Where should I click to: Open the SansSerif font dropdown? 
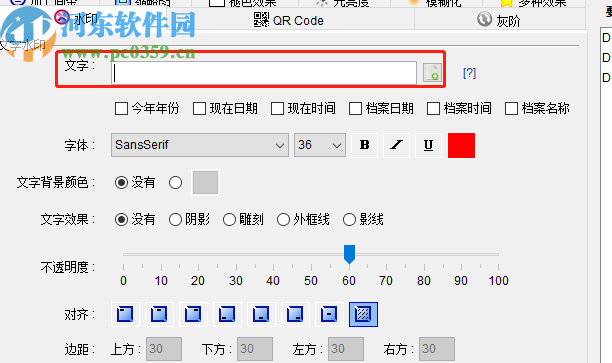pos(200,145)
